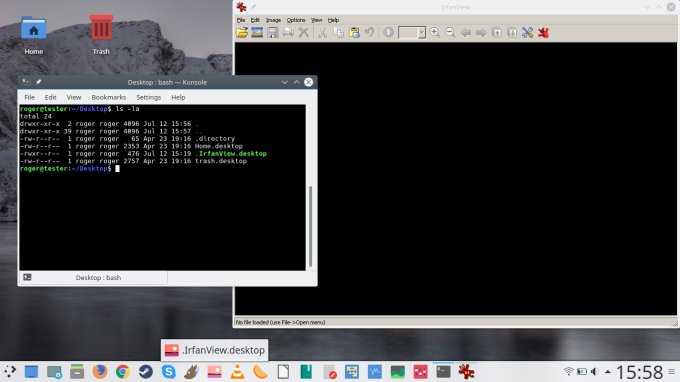Click the Save floppy icon in IrfanView
The width and height of the screenshot is (680, 382).
point(272,33)
